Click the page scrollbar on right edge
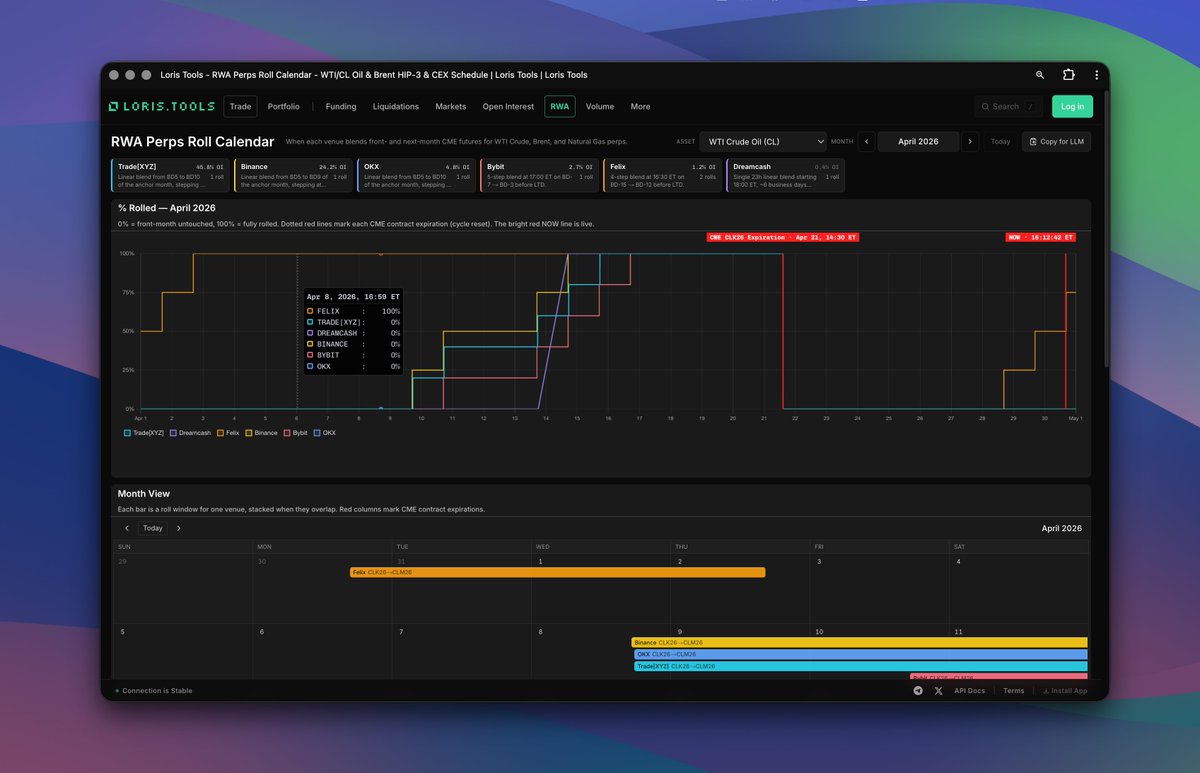Image resolution: width=1200 pixels, height=773 pixels. [1106, 230]
